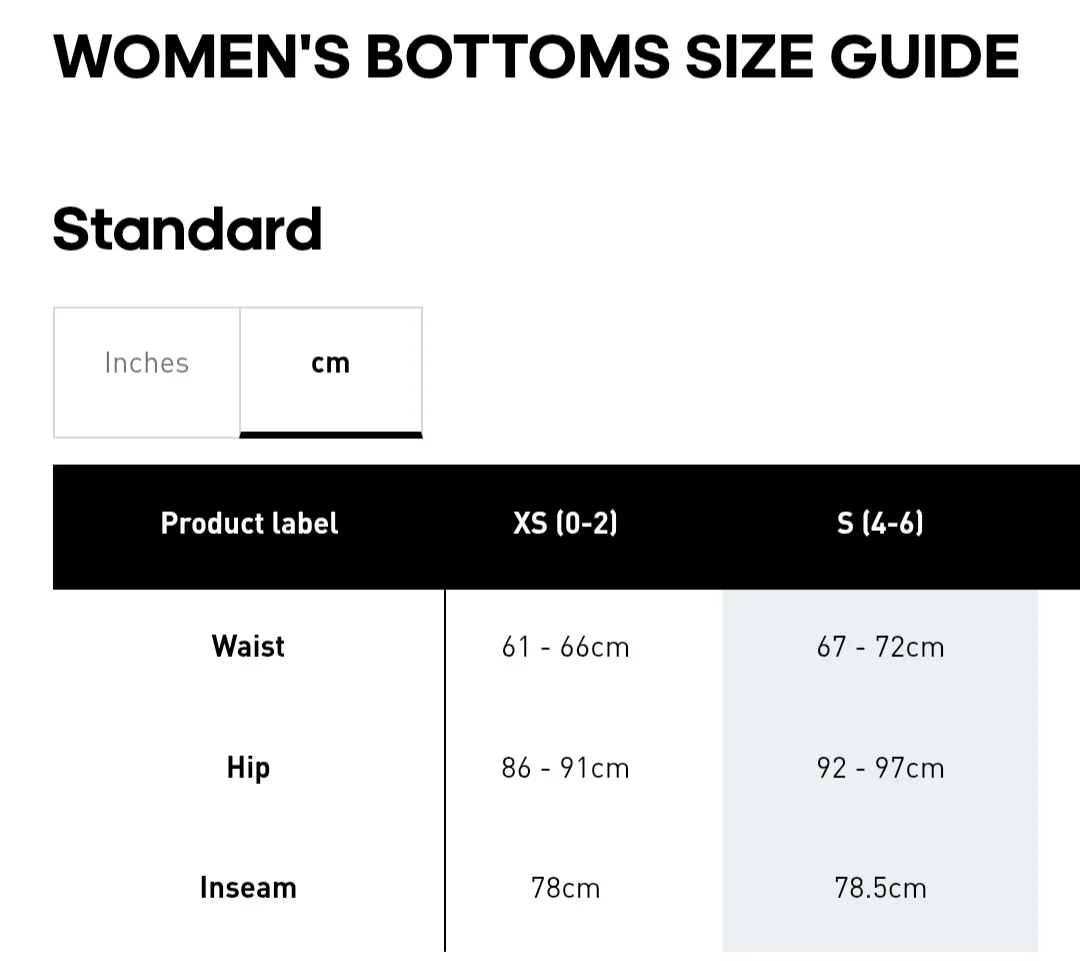The image size is (1080, 961).
Task: Click the Product label header cell
Action: pyautogui.click(x=248, y=524)
